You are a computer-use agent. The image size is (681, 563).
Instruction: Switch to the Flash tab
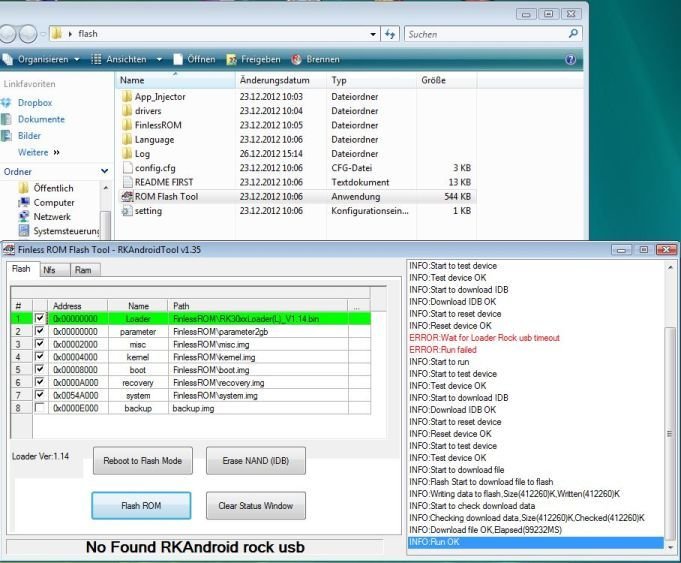(21, 269)
